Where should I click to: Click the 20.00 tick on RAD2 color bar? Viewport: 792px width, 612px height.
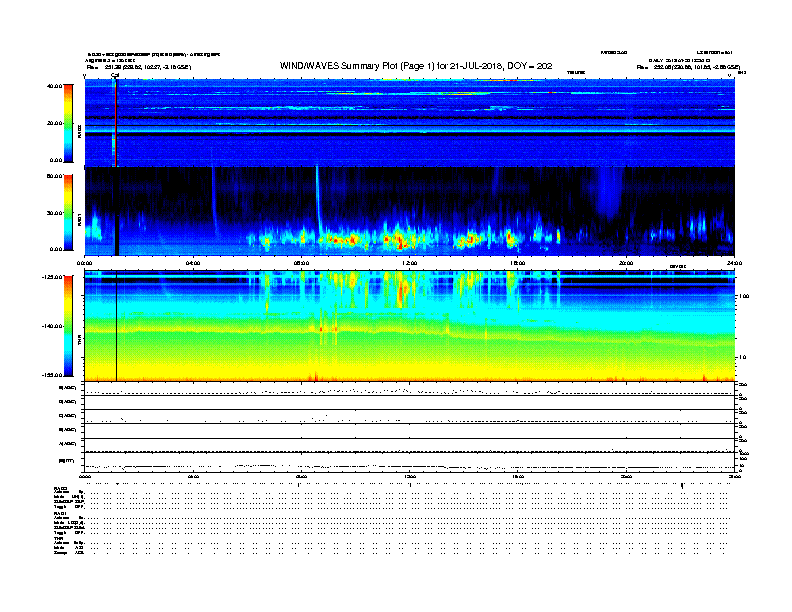pos(55,123)
